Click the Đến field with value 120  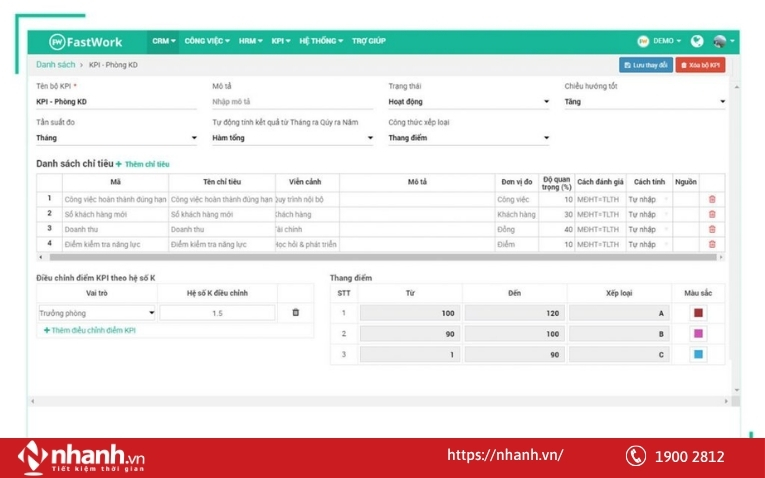[515, 313]
